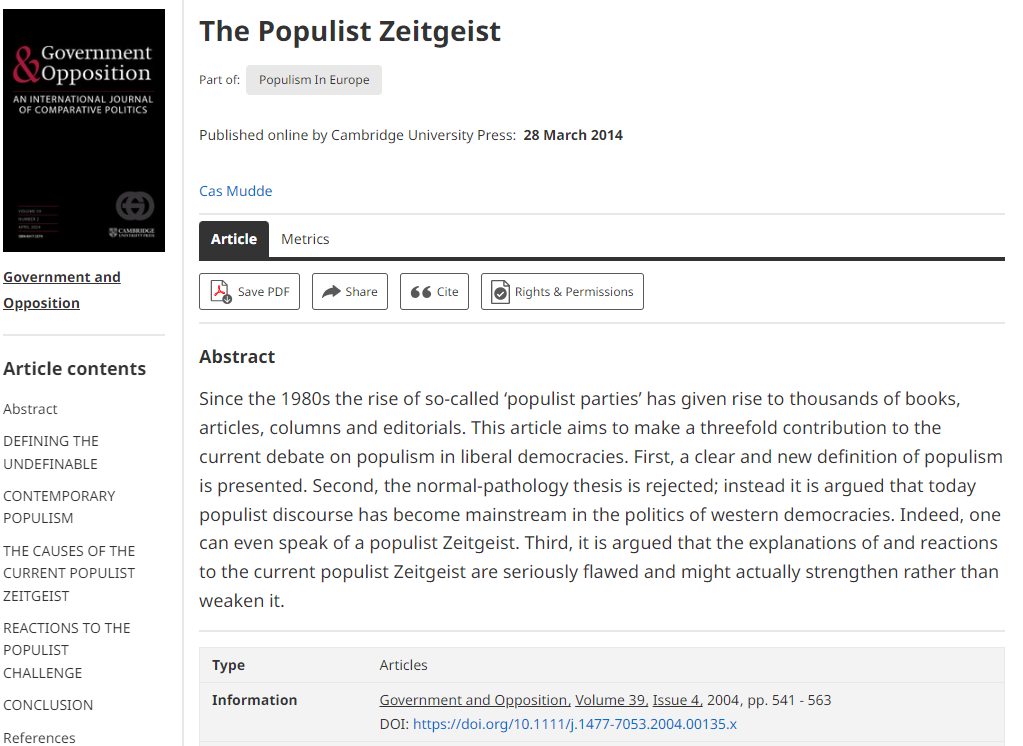This screenshot has width=1023, height=746.
Task: Switch to the Metrics tab
Action: (x=304, y=239)
